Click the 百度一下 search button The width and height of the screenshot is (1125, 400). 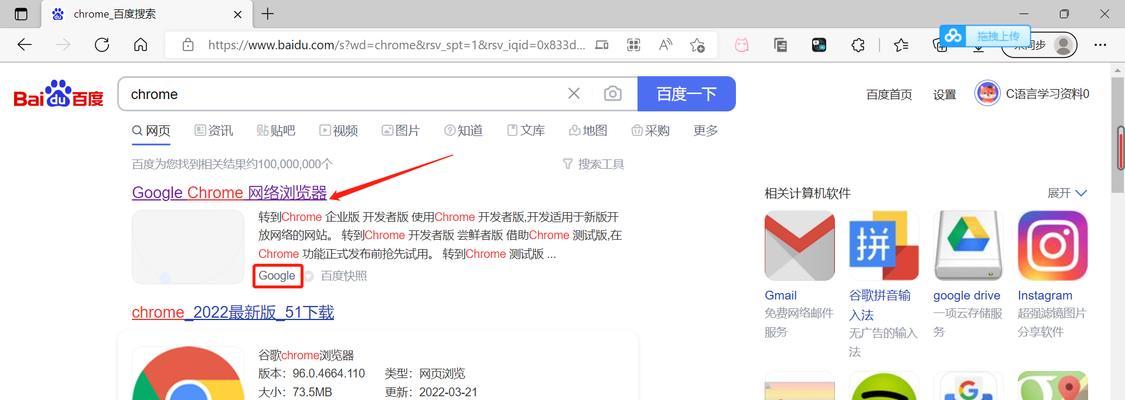pos(687,94)
